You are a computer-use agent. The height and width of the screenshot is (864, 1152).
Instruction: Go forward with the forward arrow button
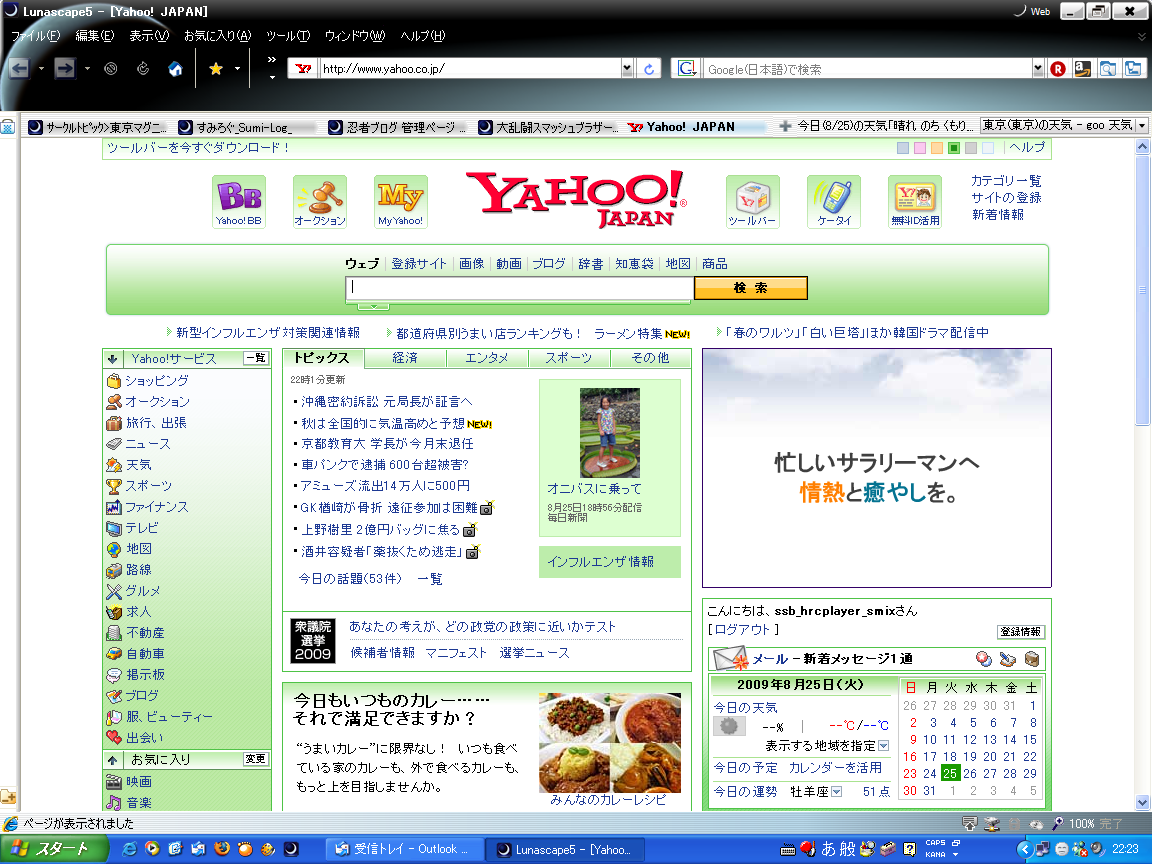(x=65, y=69)
